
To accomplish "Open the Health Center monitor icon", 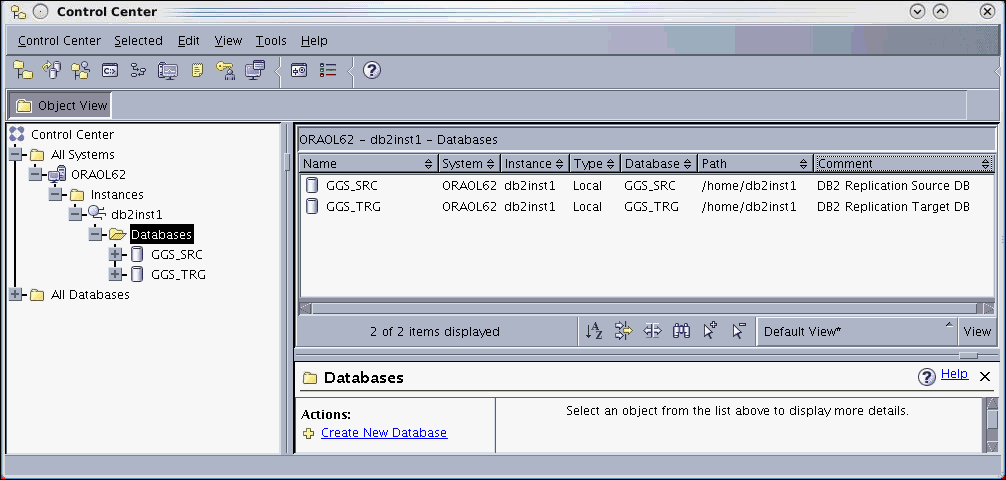I will [168, 70].
